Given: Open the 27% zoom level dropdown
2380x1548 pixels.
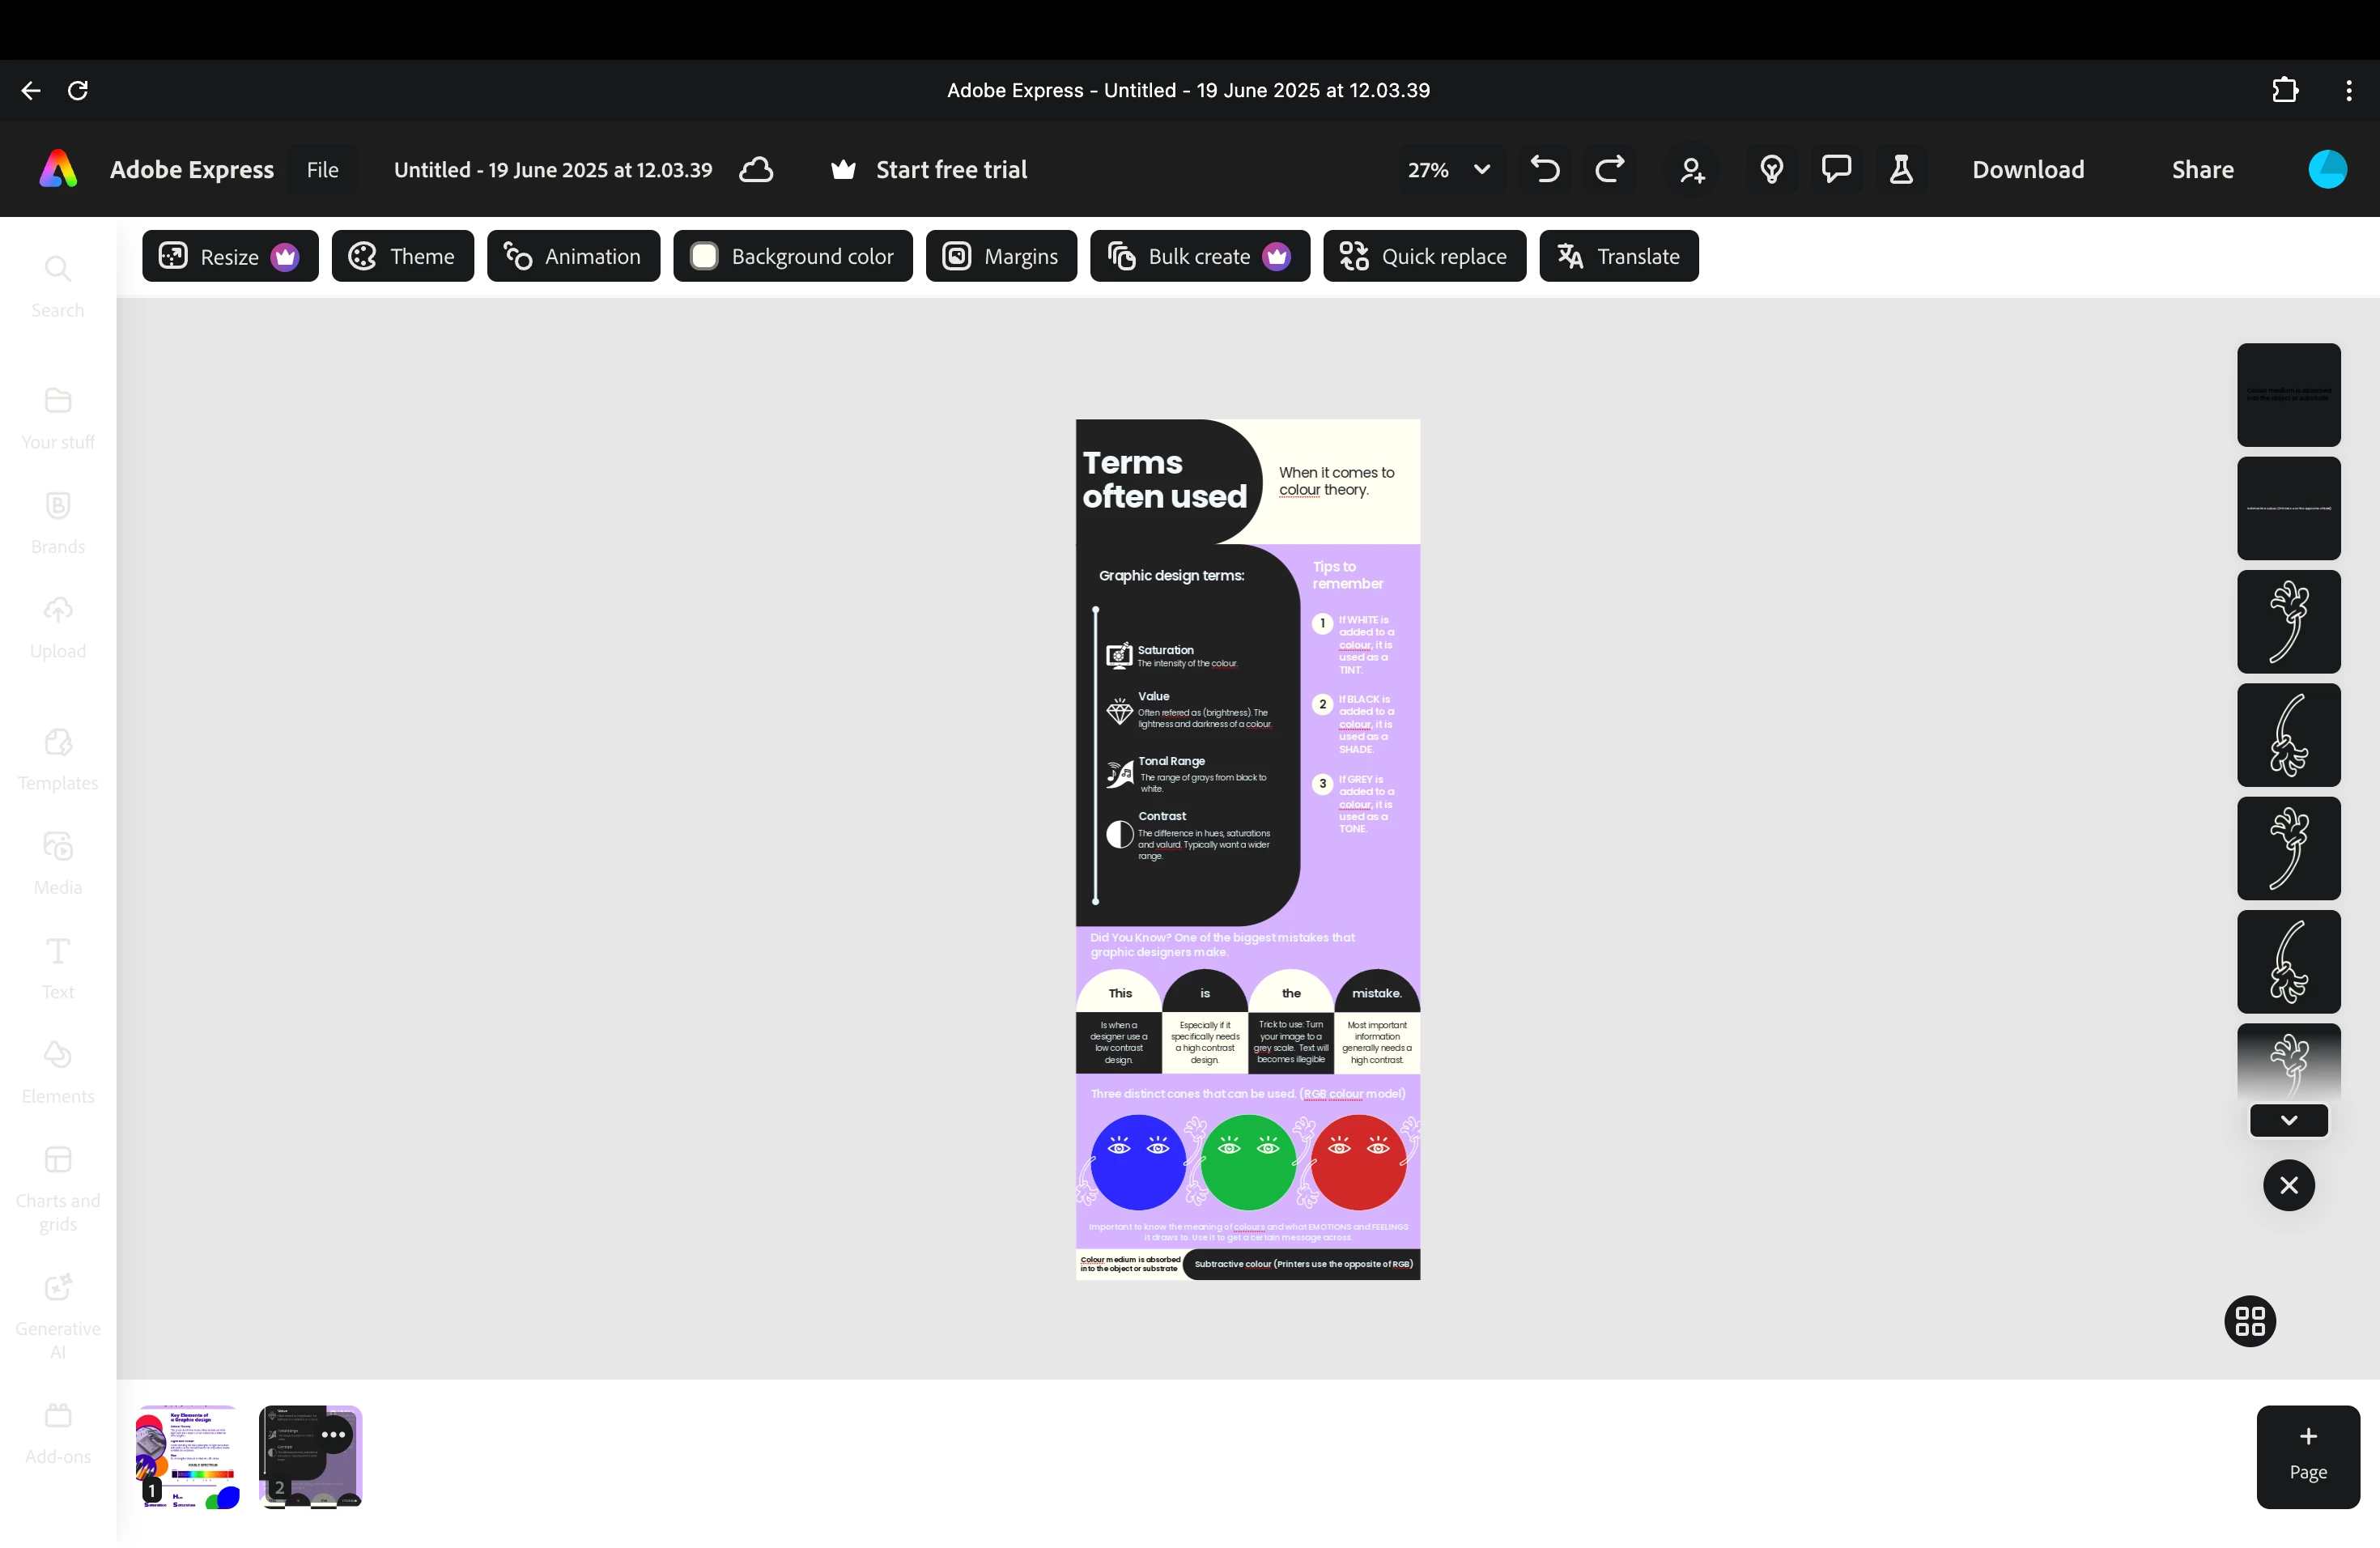Looking at the screenshot, I should pyautogui.click(x=1448, y=170).
